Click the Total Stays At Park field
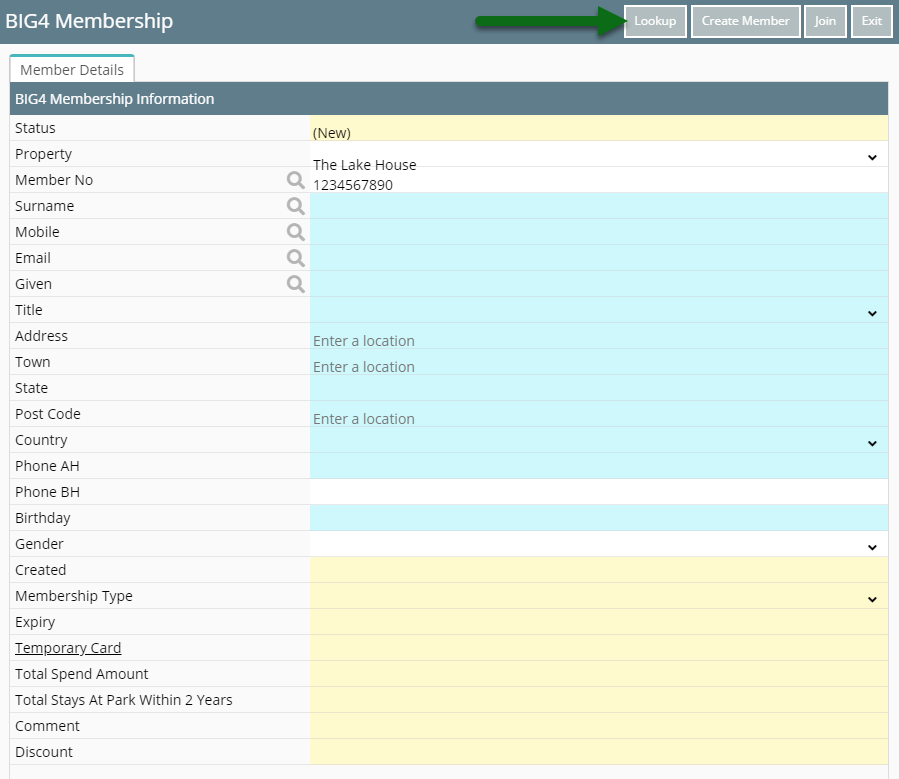The image size is (899, 779). coord(599,700)
